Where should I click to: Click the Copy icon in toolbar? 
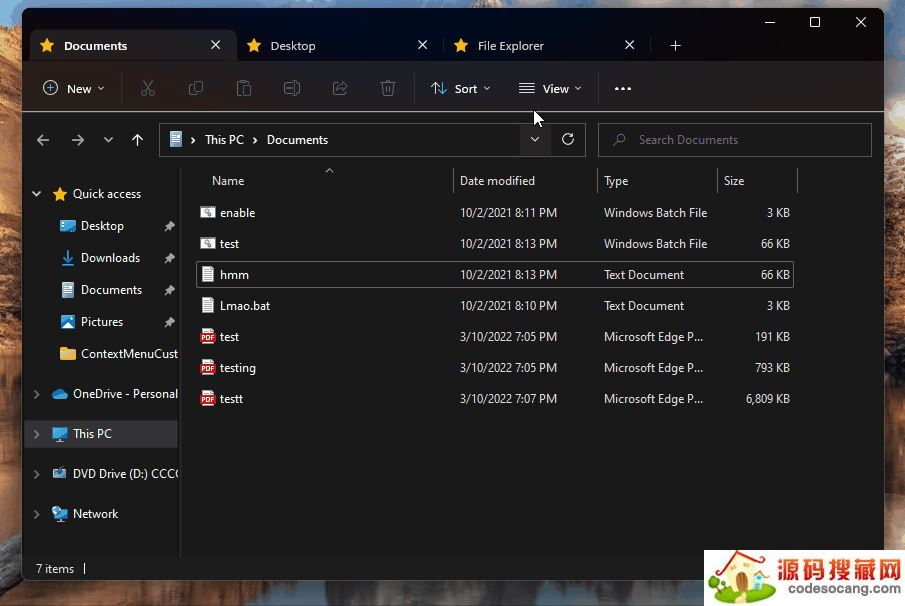click(196, 89)
